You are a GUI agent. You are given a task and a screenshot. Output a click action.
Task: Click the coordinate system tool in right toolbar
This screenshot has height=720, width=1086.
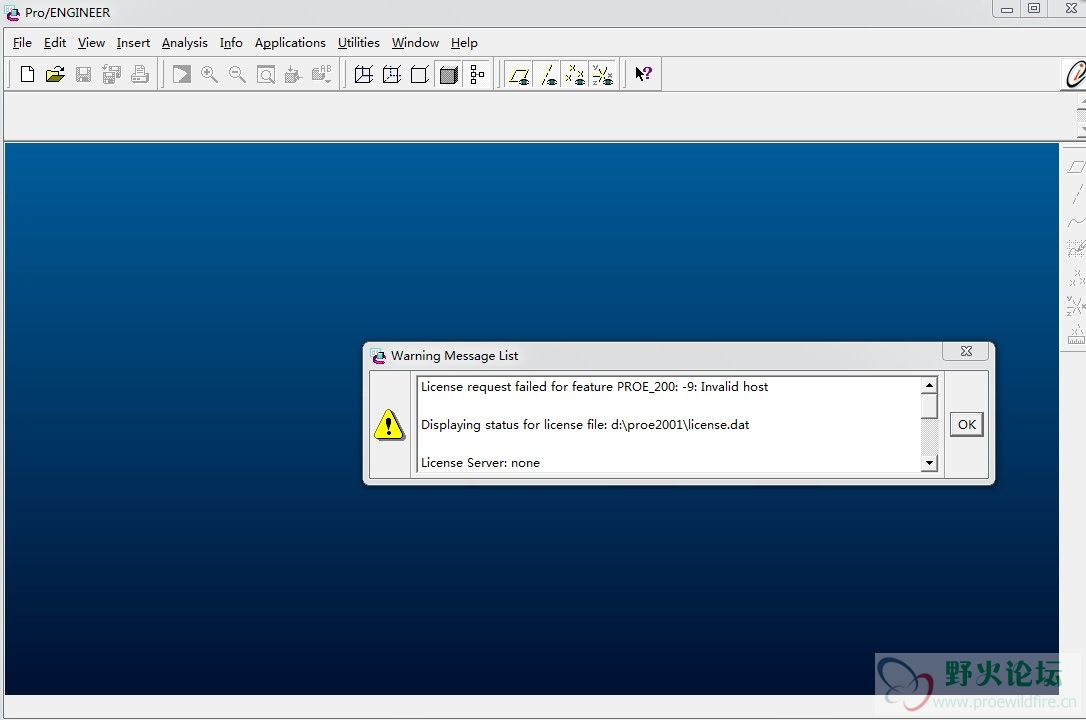(1076, 305)
